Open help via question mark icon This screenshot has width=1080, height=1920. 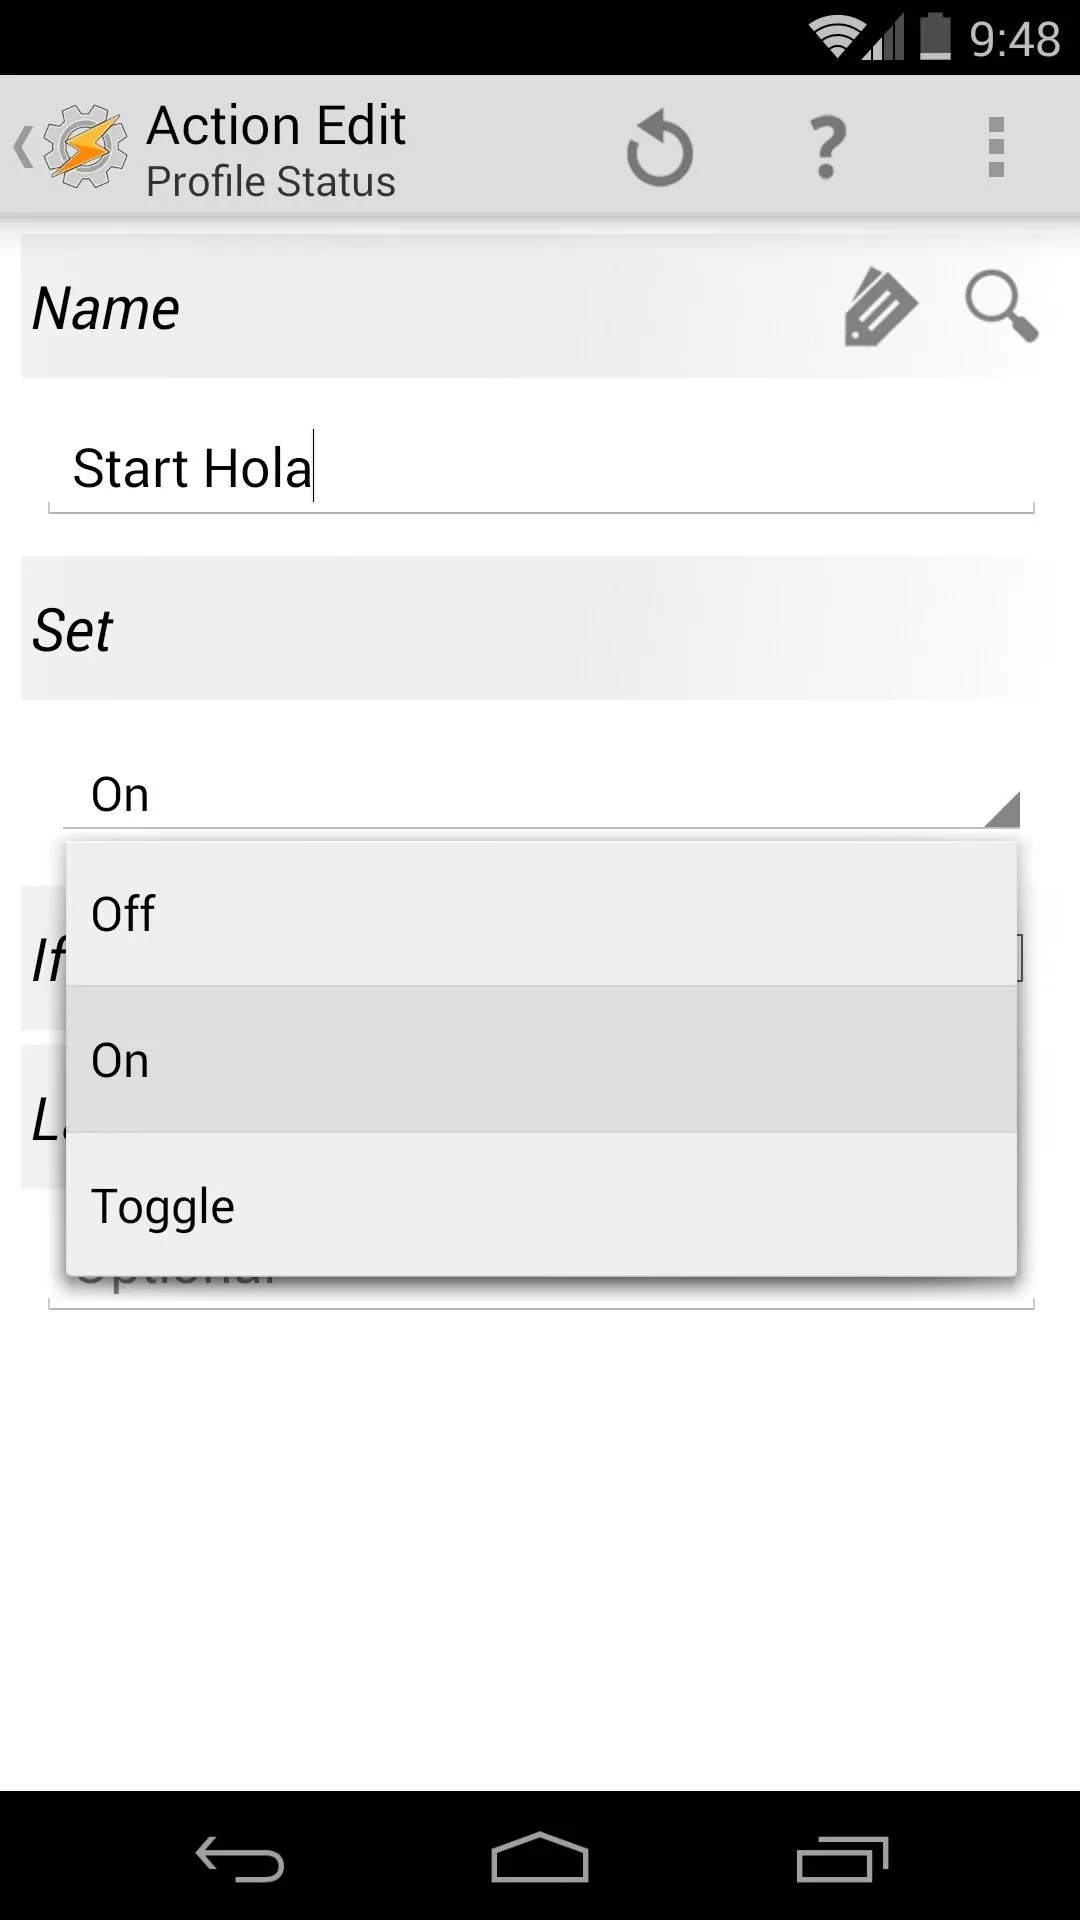coord(828,148)
